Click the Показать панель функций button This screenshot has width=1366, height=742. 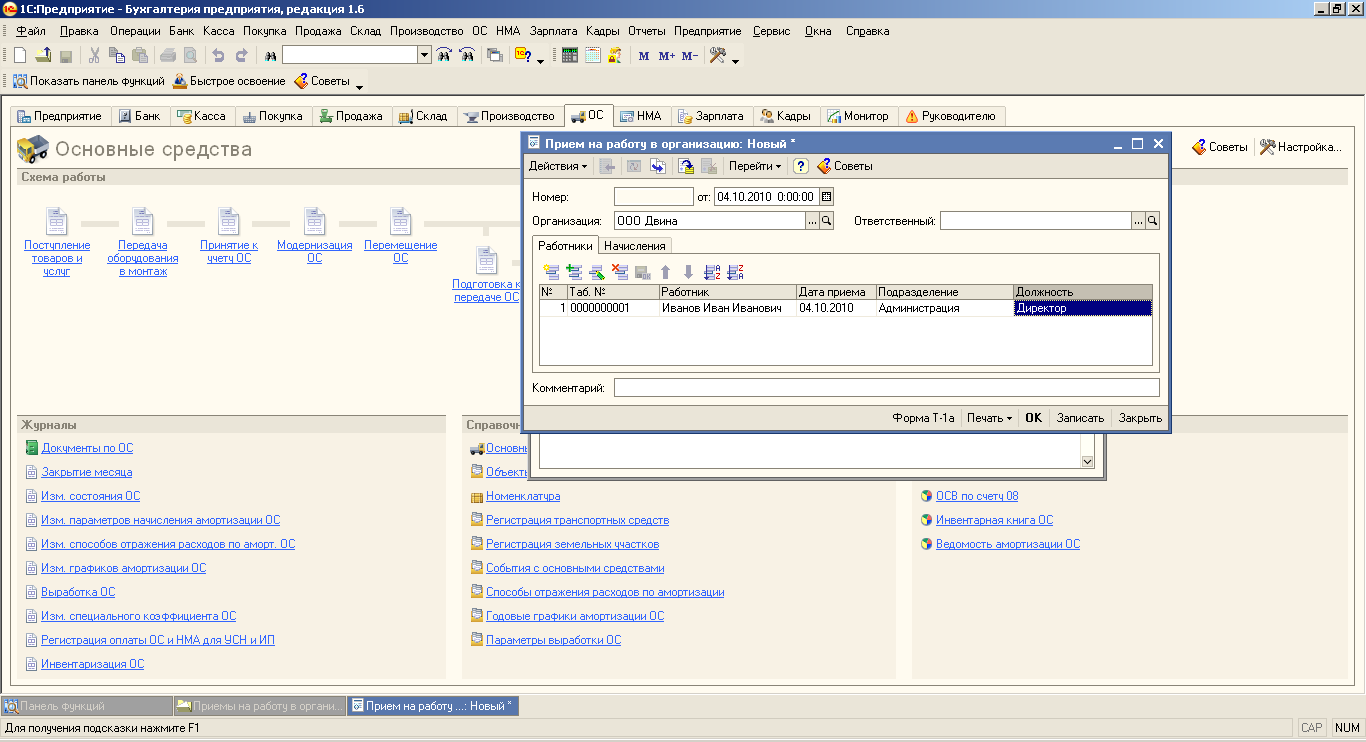[x=88, y=81]
